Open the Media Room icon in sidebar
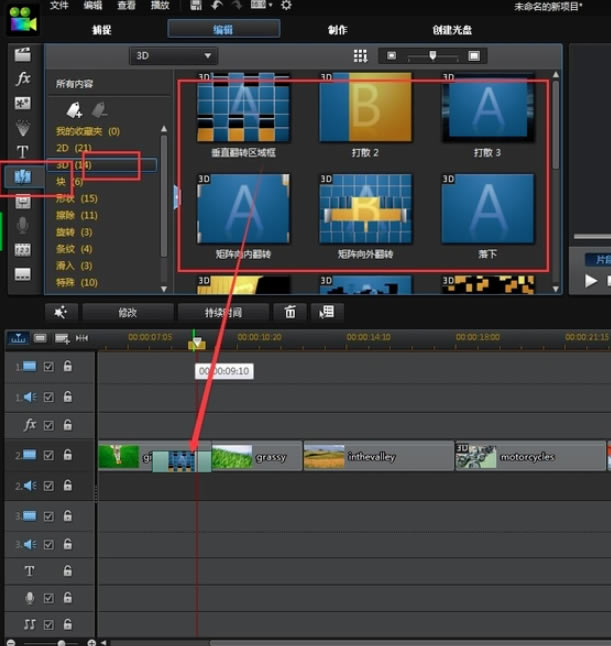The image size is (611, 646). click(x=23, y=54)
